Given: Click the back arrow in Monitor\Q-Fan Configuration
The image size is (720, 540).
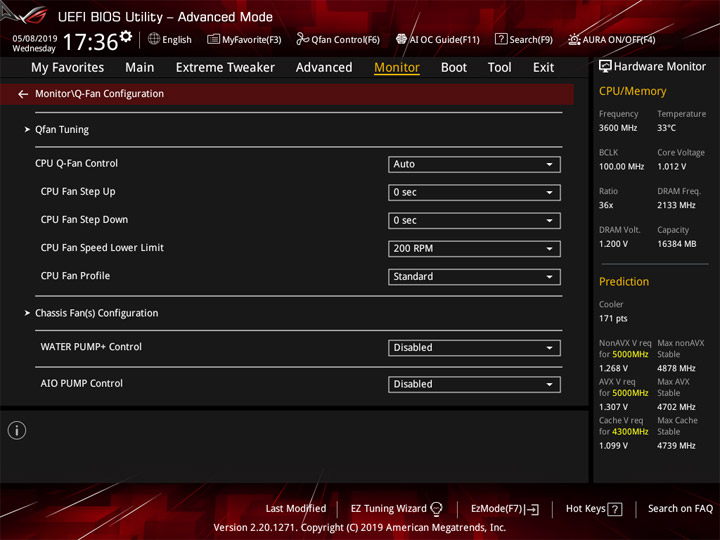Looking at the screenshot, I should click(x=23, y=94).
